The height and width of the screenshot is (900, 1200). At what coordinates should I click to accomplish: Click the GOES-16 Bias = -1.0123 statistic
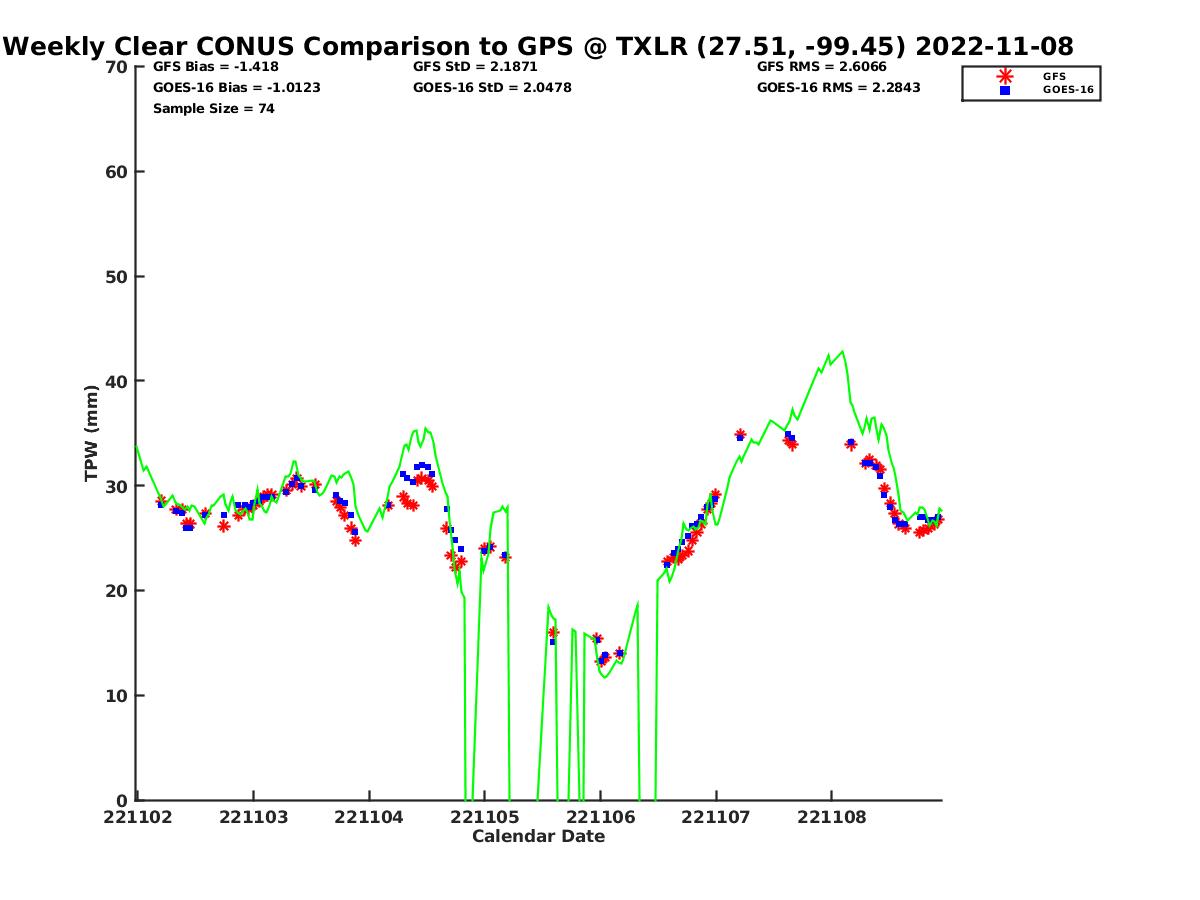(x=236, y=87)
